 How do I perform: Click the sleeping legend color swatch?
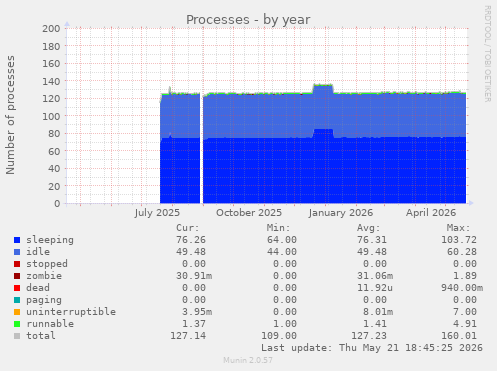[17, 240]
